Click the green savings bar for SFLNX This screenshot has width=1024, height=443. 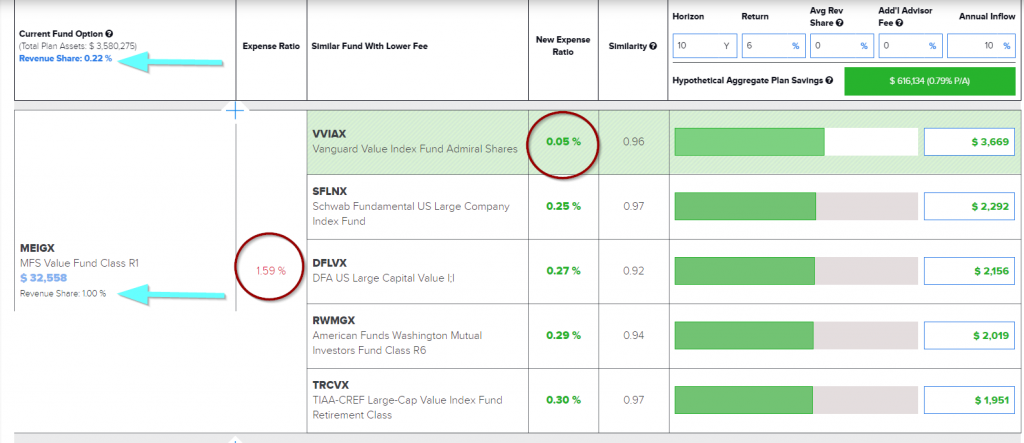tap(746, 206)
